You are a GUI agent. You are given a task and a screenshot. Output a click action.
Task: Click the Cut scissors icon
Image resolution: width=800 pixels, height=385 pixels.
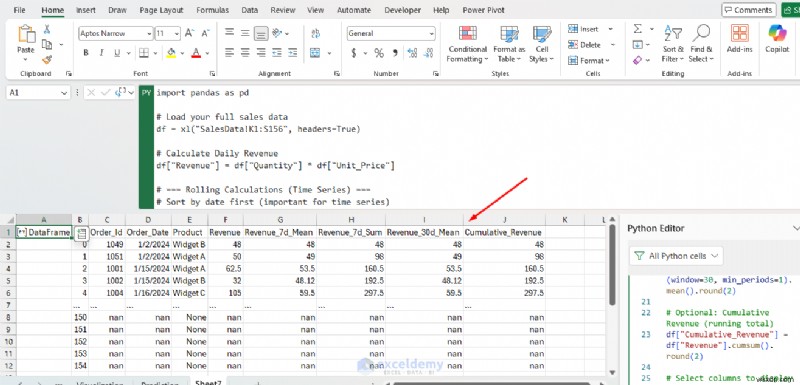(x=47, y=30)
